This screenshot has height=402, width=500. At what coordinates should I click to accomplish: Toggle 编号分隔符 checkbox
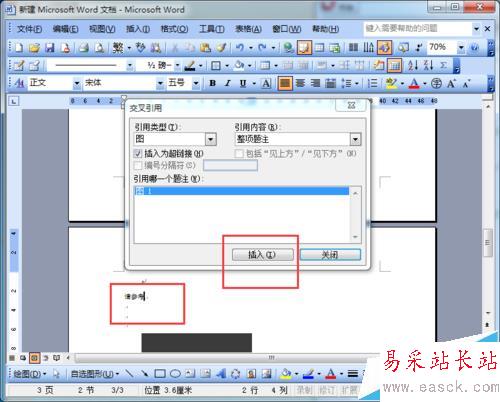(x=137, y=165)
